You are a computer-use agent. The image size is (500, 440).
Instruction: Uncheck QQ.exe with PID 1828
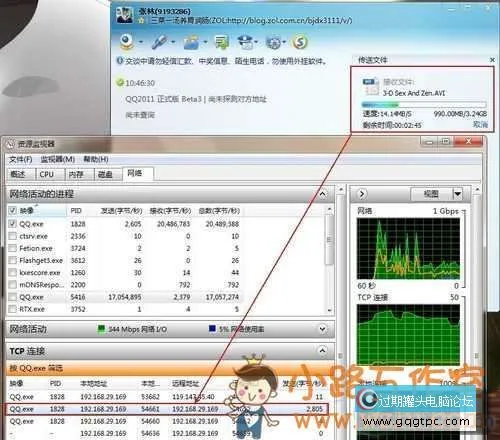click(12, 224)
